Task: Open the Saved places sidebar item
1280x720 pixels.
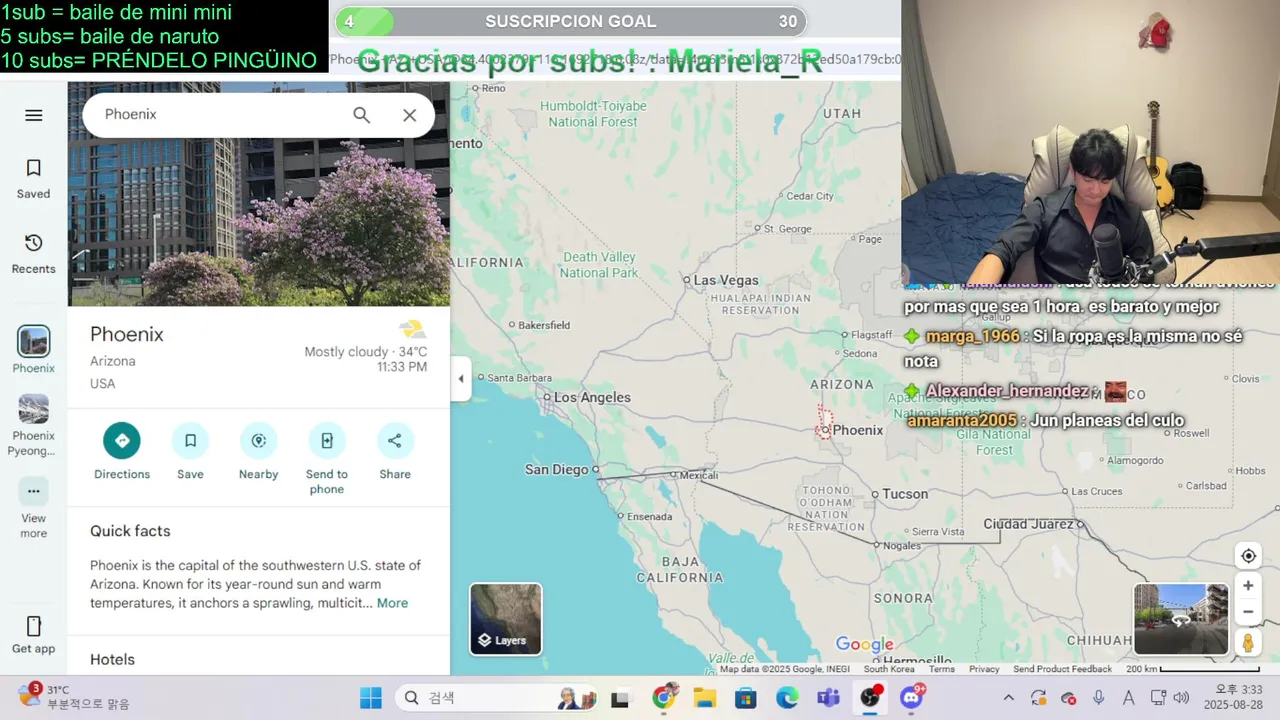Action: [x=33, y=179]
